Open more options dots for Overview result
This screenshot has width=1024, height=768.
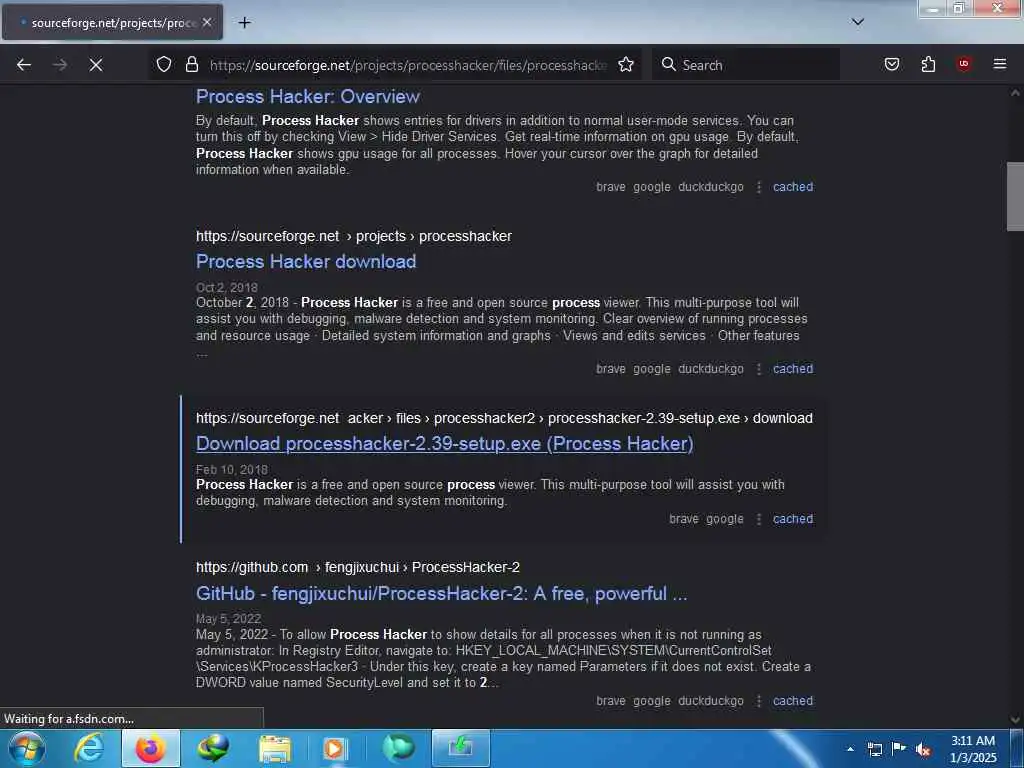759,187
